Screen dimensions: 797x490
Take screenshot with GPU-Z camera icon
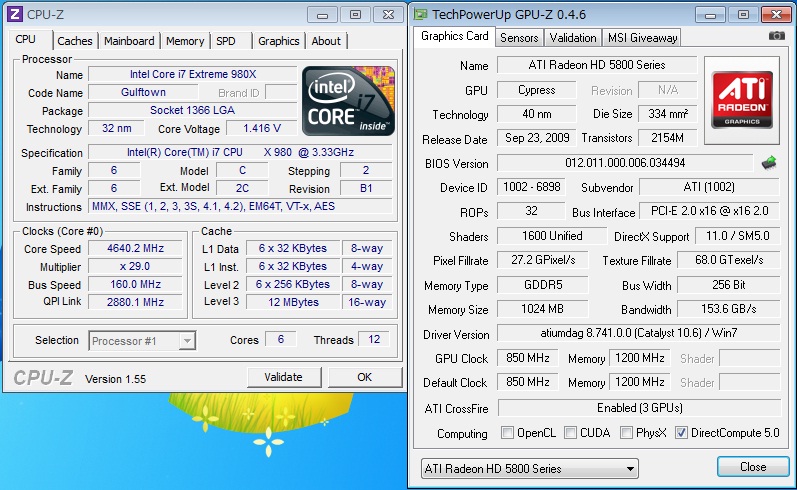[776, 36]
